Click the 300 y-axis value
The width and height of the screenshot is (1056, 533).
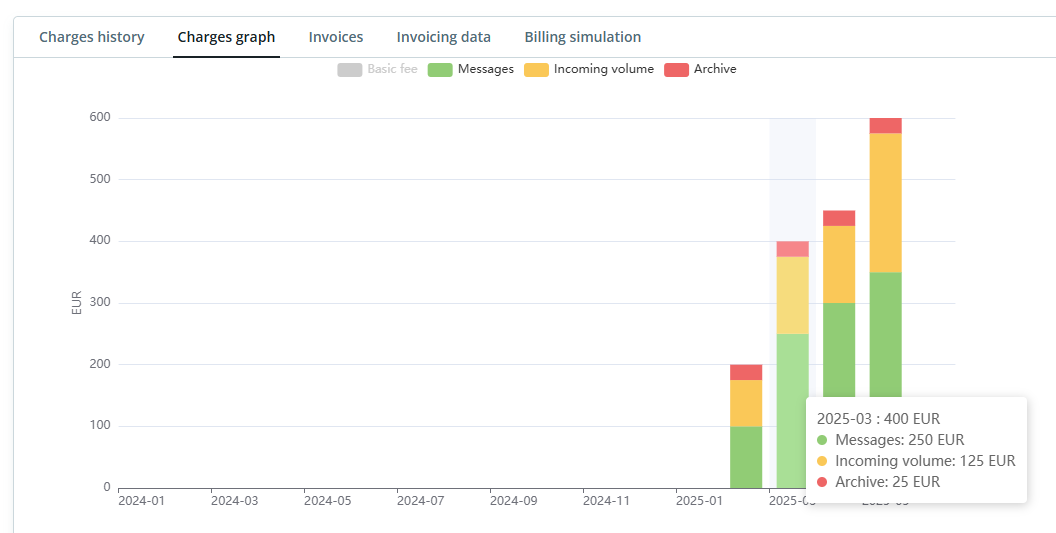coord(100,303)
